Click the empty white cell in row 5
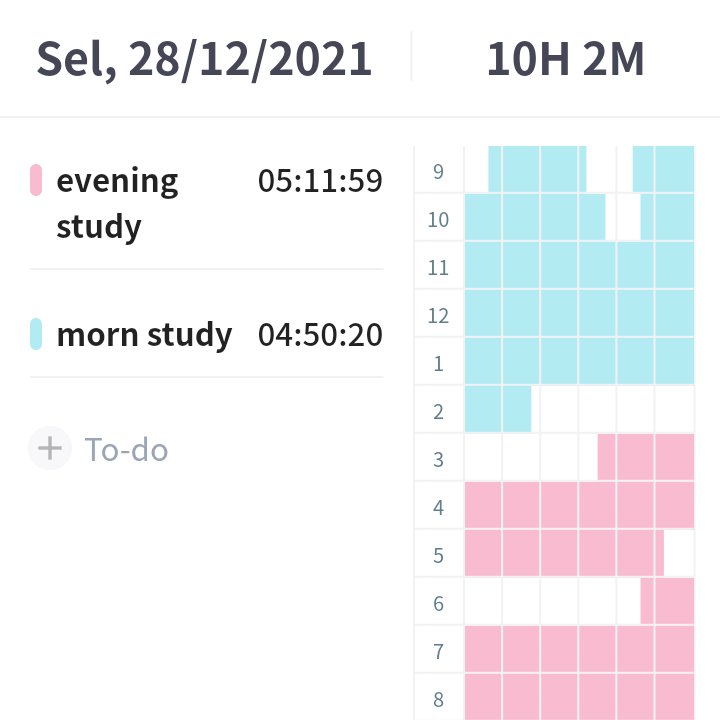The height and width of the screenshot is (720, 720). (679, 553)
